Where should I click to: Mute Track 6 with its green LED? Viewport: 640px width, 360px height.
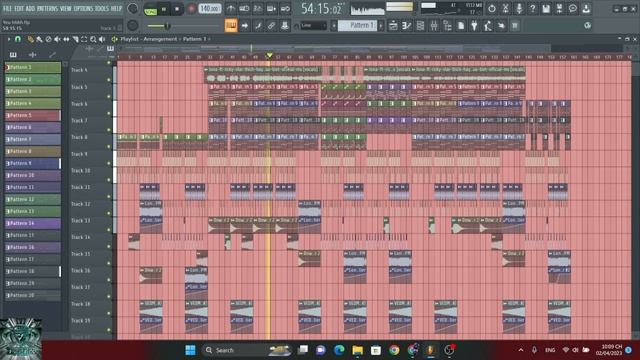(109, 113)
